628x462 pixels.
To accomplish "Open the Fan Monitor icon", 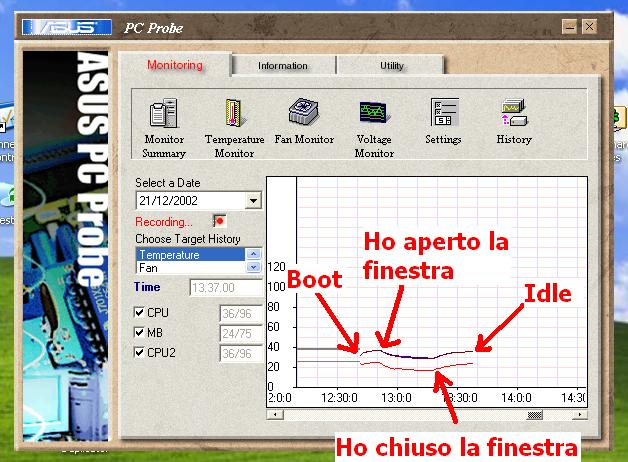I will (x=304, y=111).
